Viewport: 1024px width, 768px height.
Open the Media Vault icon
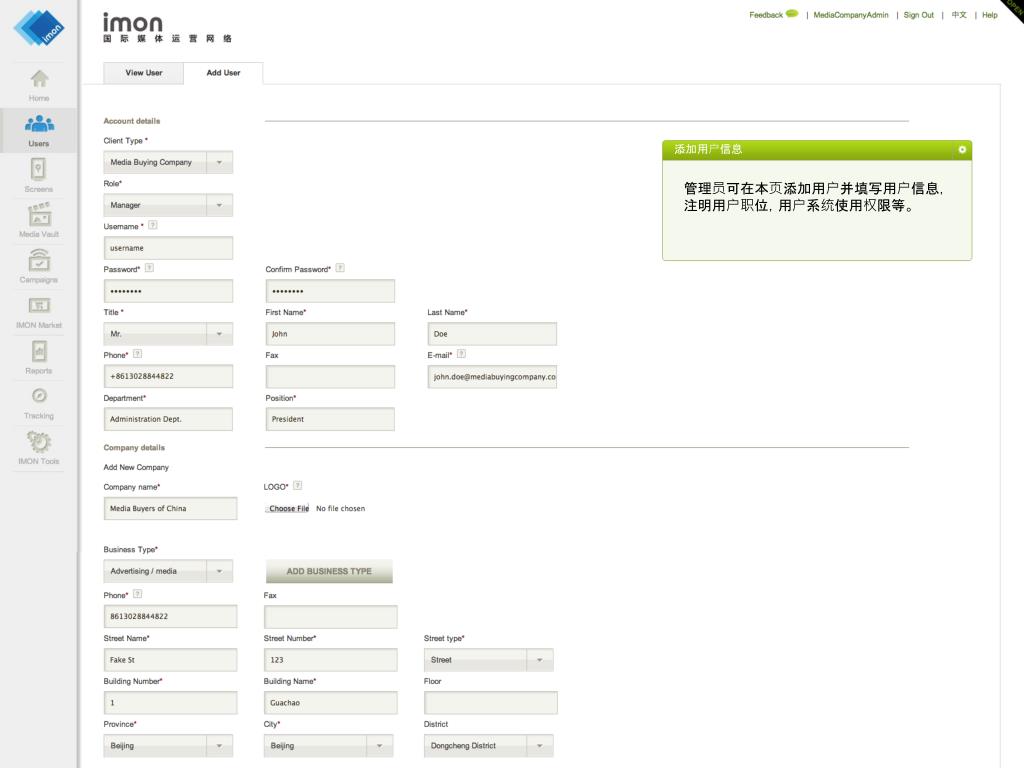coord(39,214)
